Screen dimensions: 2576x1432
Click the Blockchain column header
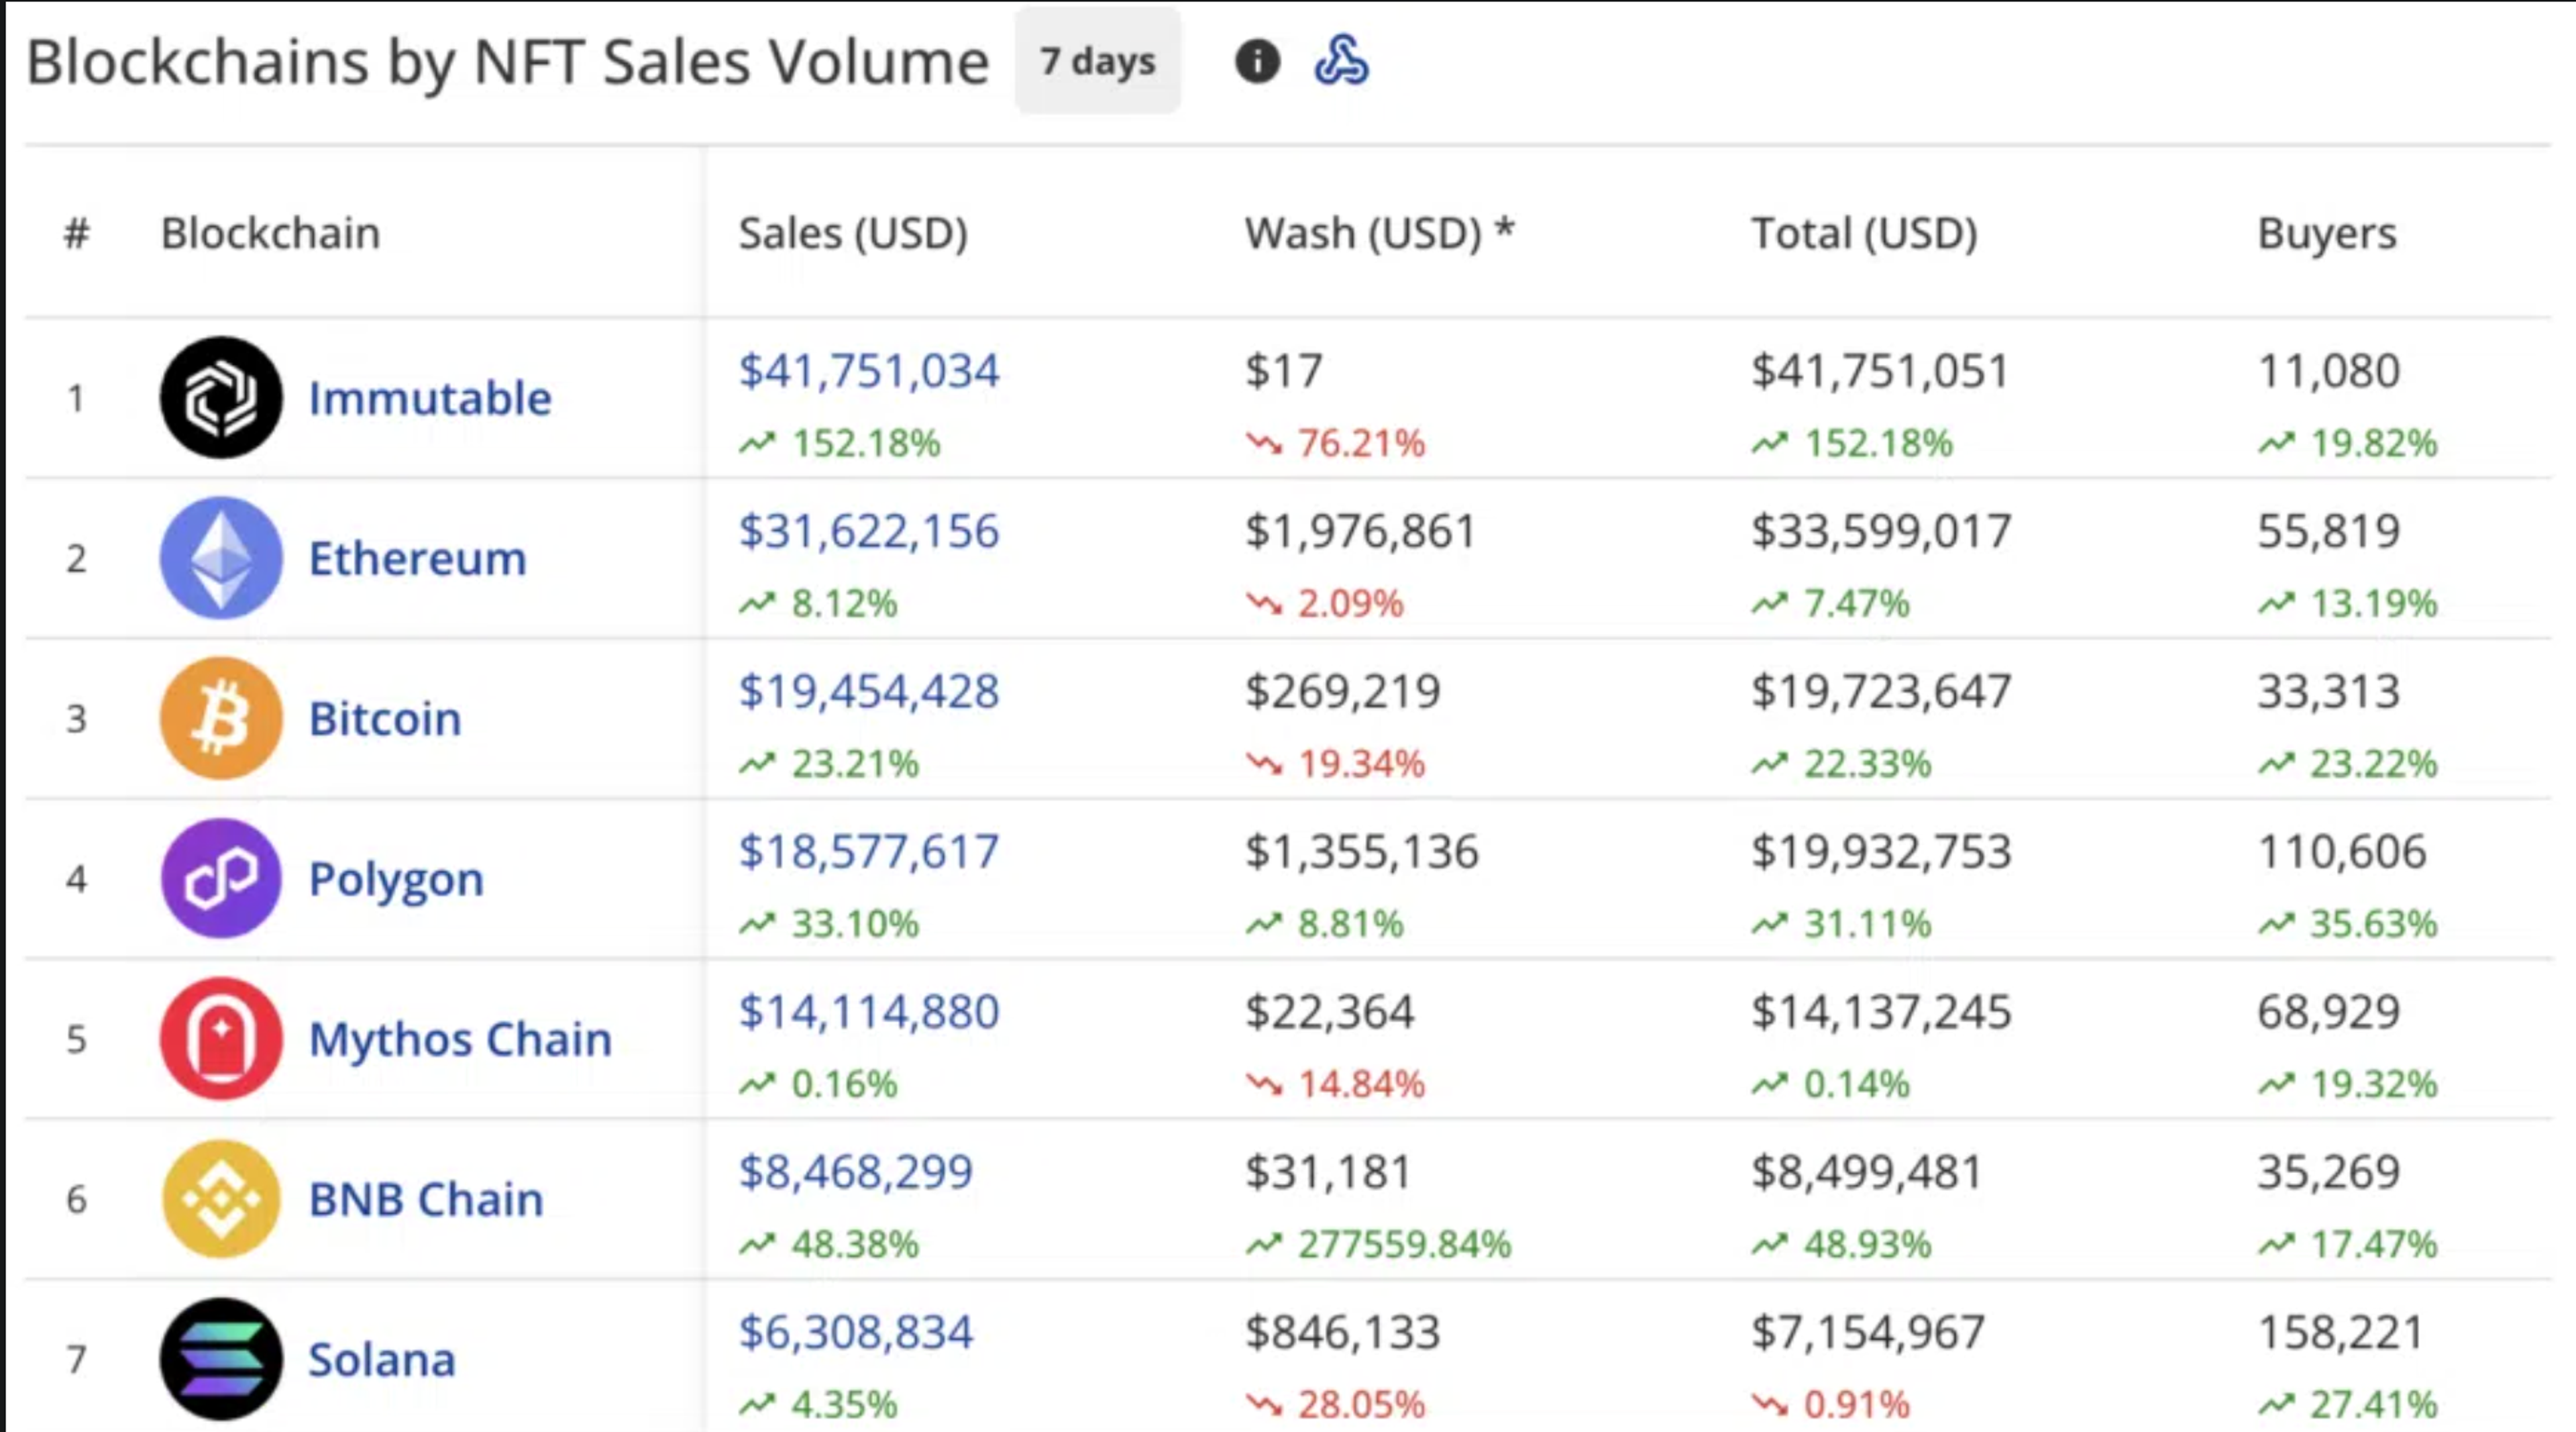(270, 233)
